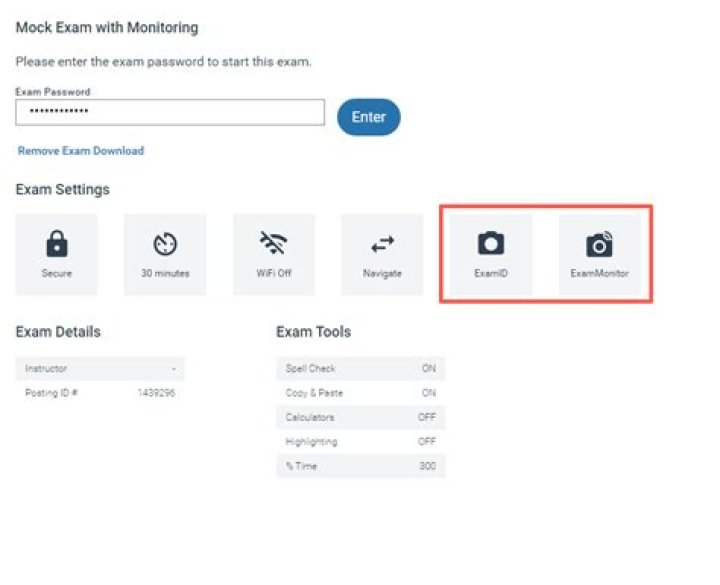
Task: Click the Secure padlock icon
Action: pyautogui.click(x=57, y=244)
